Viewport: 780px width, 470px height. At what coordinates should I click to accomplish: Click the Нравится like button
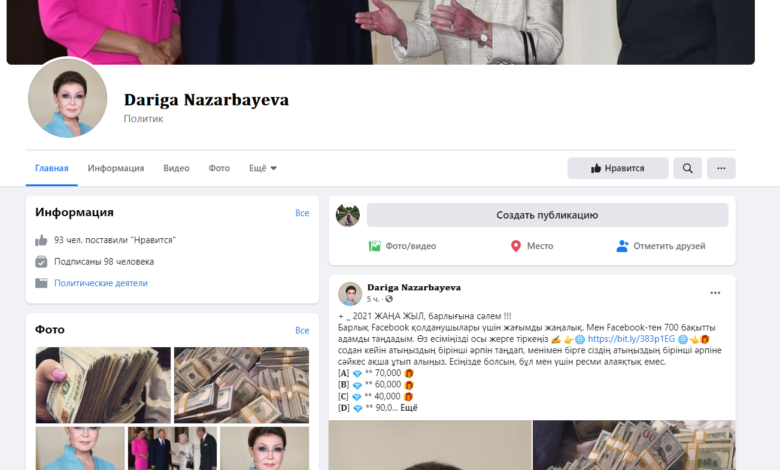[618, 168]
